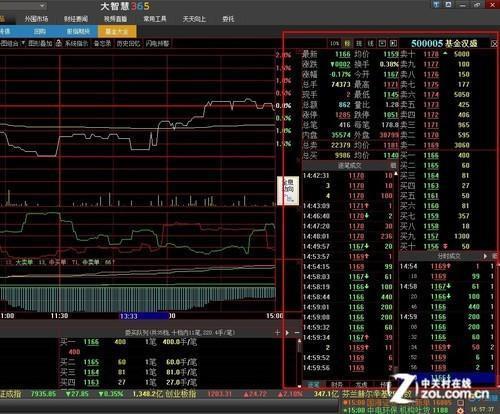Click the right arrow in 分时成交 header
This screenshot has height=414, width=500.
tap(485, 256)
